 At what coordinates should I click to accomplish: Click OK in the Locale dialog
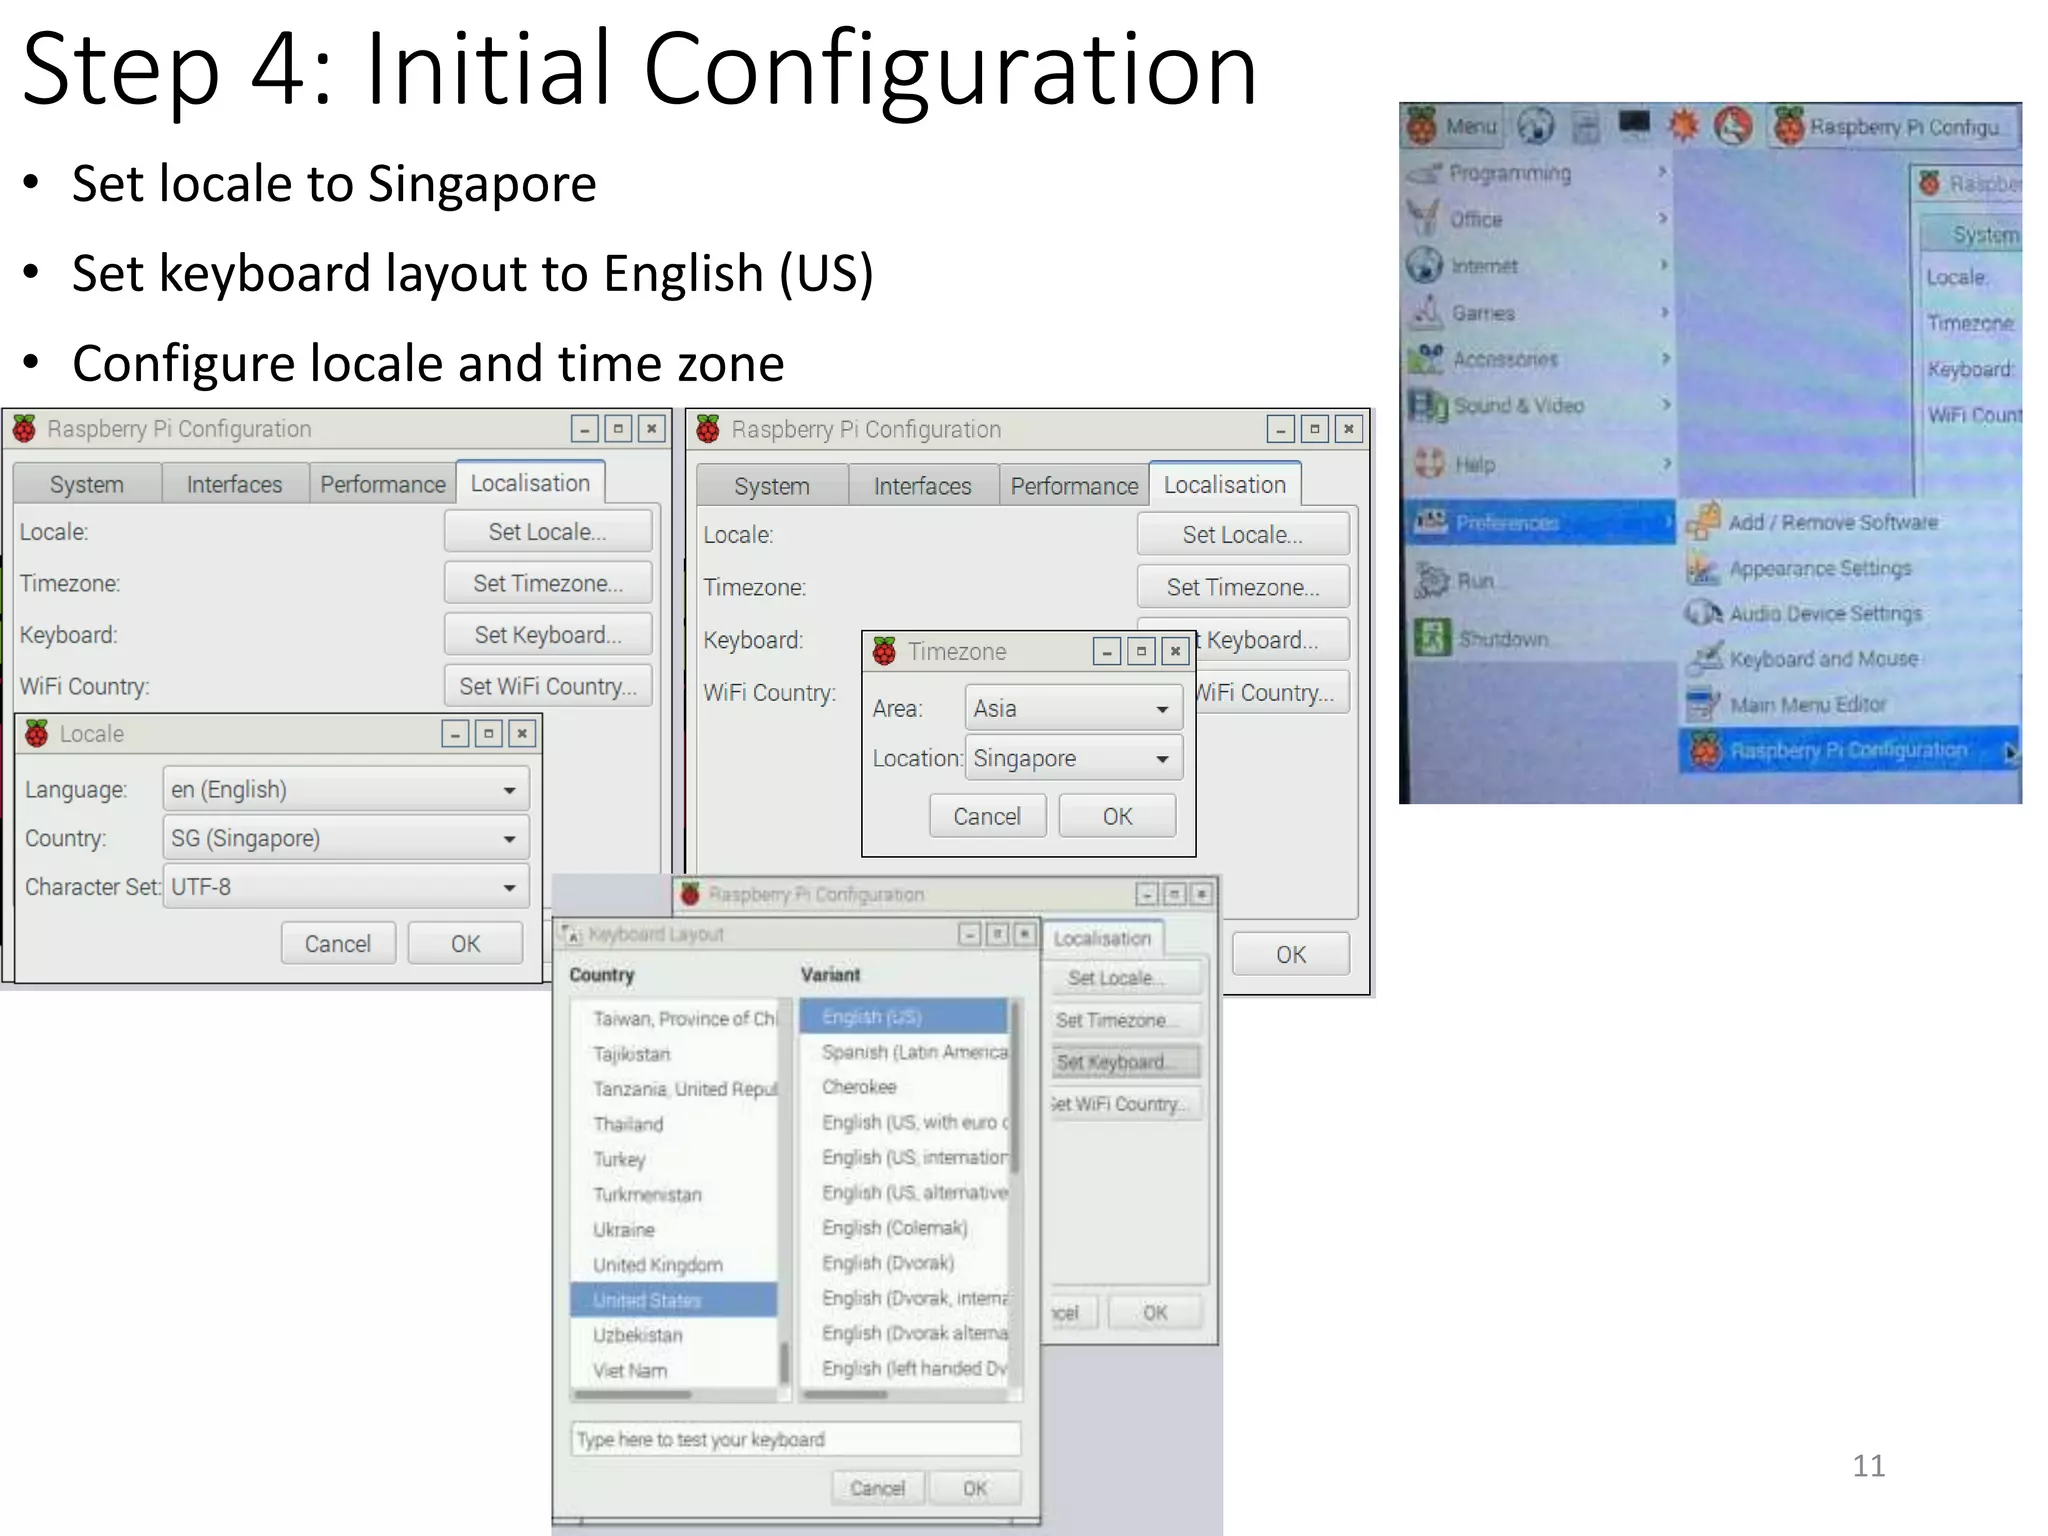click(465, 943)
